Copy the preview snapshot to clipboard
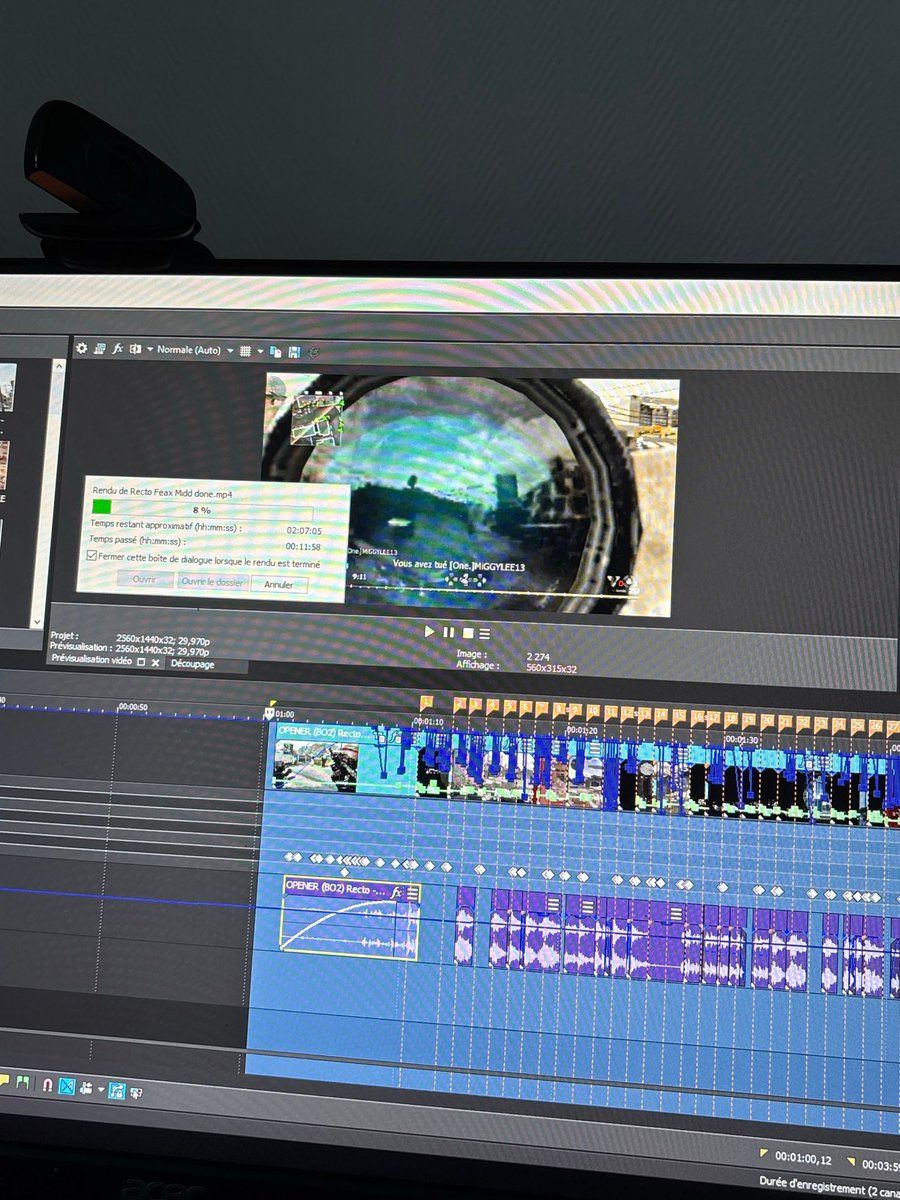The image size is (900, 1200). pyautogui.click(x=275, y=351)
